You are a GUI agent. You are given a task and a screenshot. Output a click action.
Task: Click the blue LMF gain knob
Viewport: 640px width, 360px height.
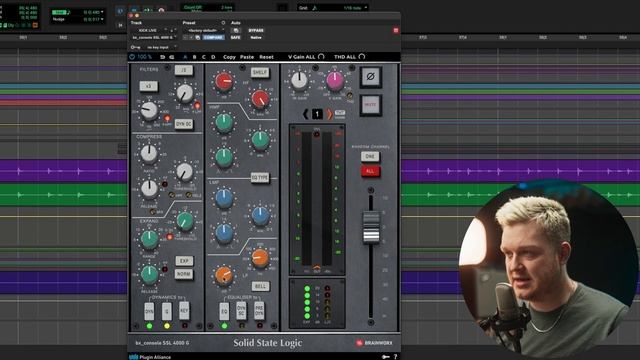click(x=224, y=198)
